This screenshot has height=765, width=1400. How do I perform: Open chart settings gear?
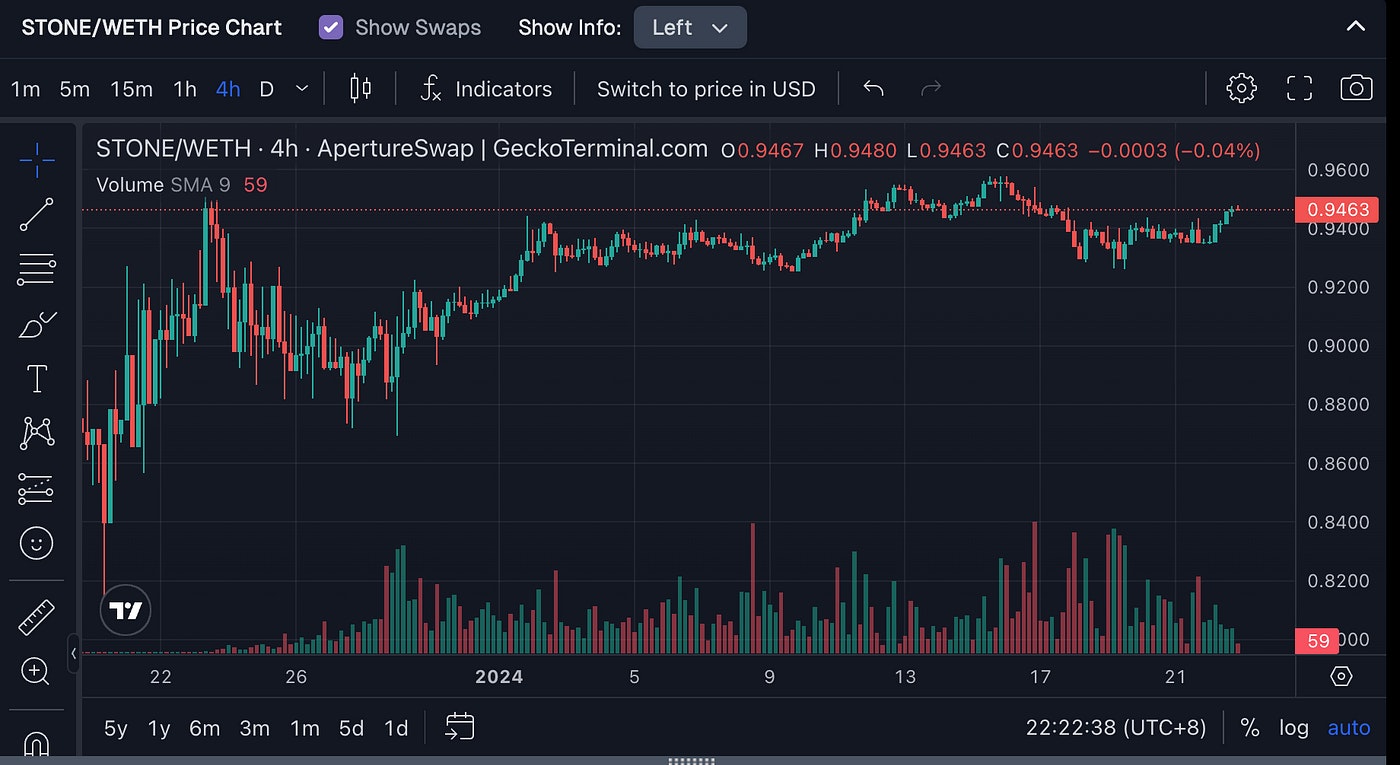click(x=1241, y=88)
